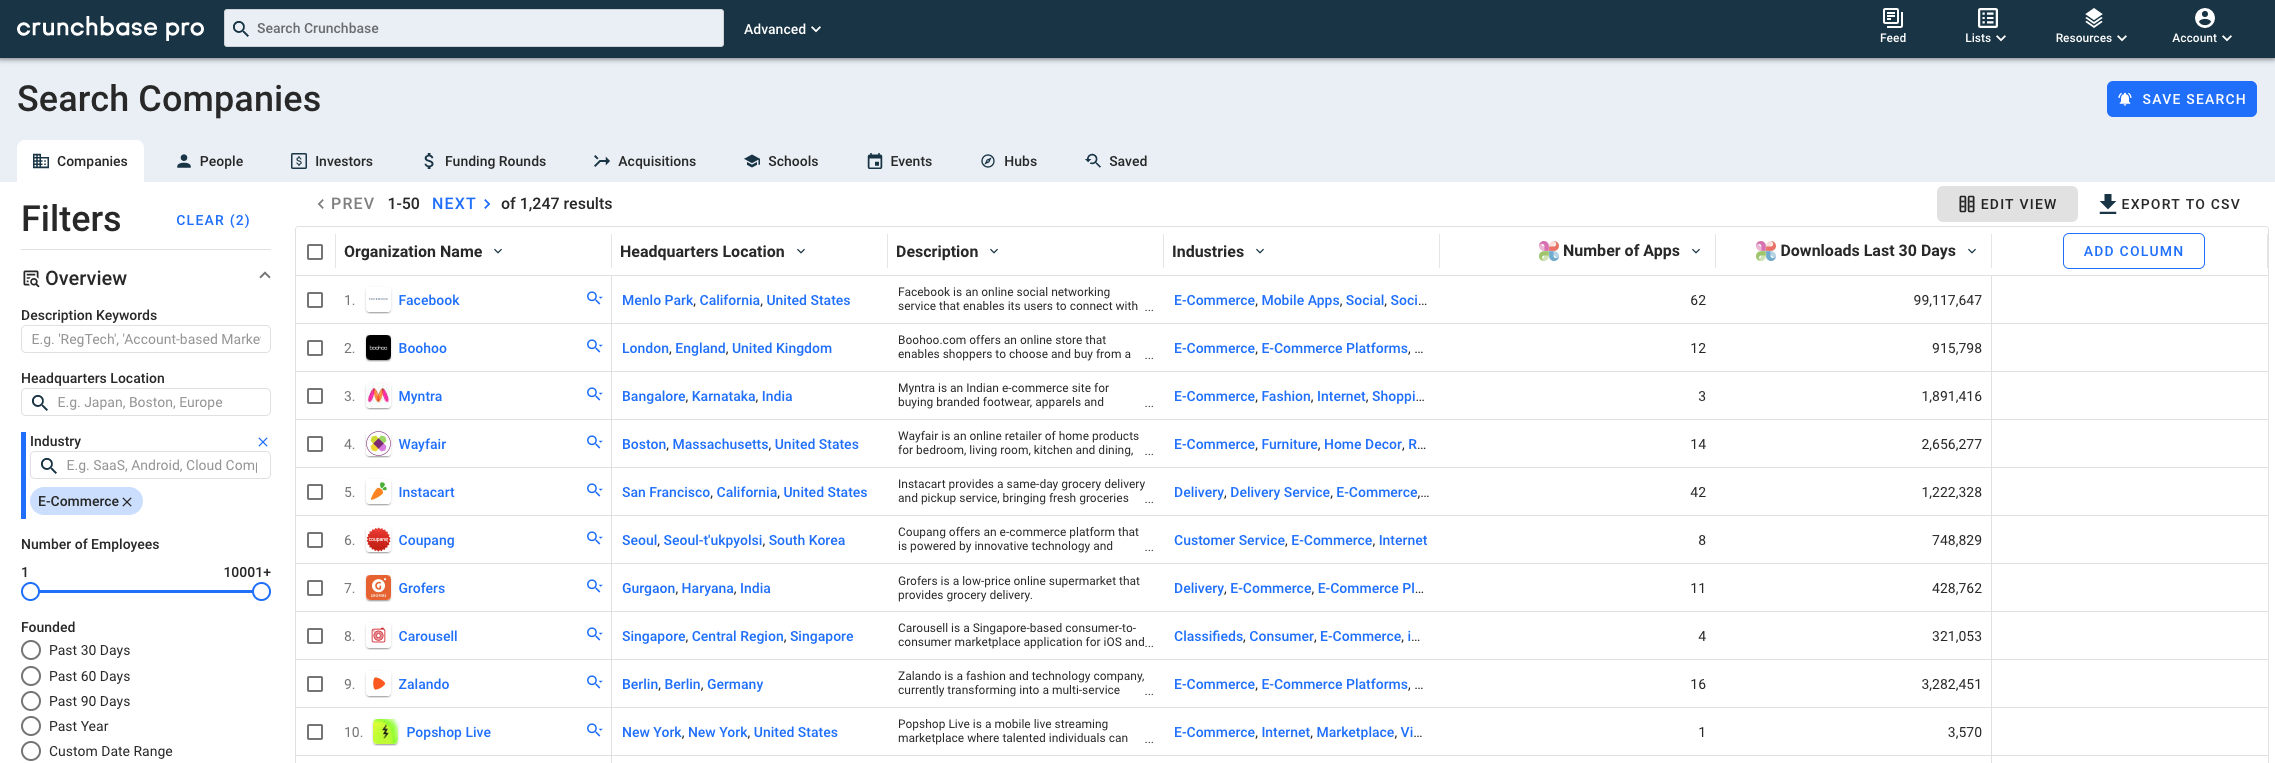Click the Industry filter search input
Screen dimensions: 2275x763
point(150,465)
